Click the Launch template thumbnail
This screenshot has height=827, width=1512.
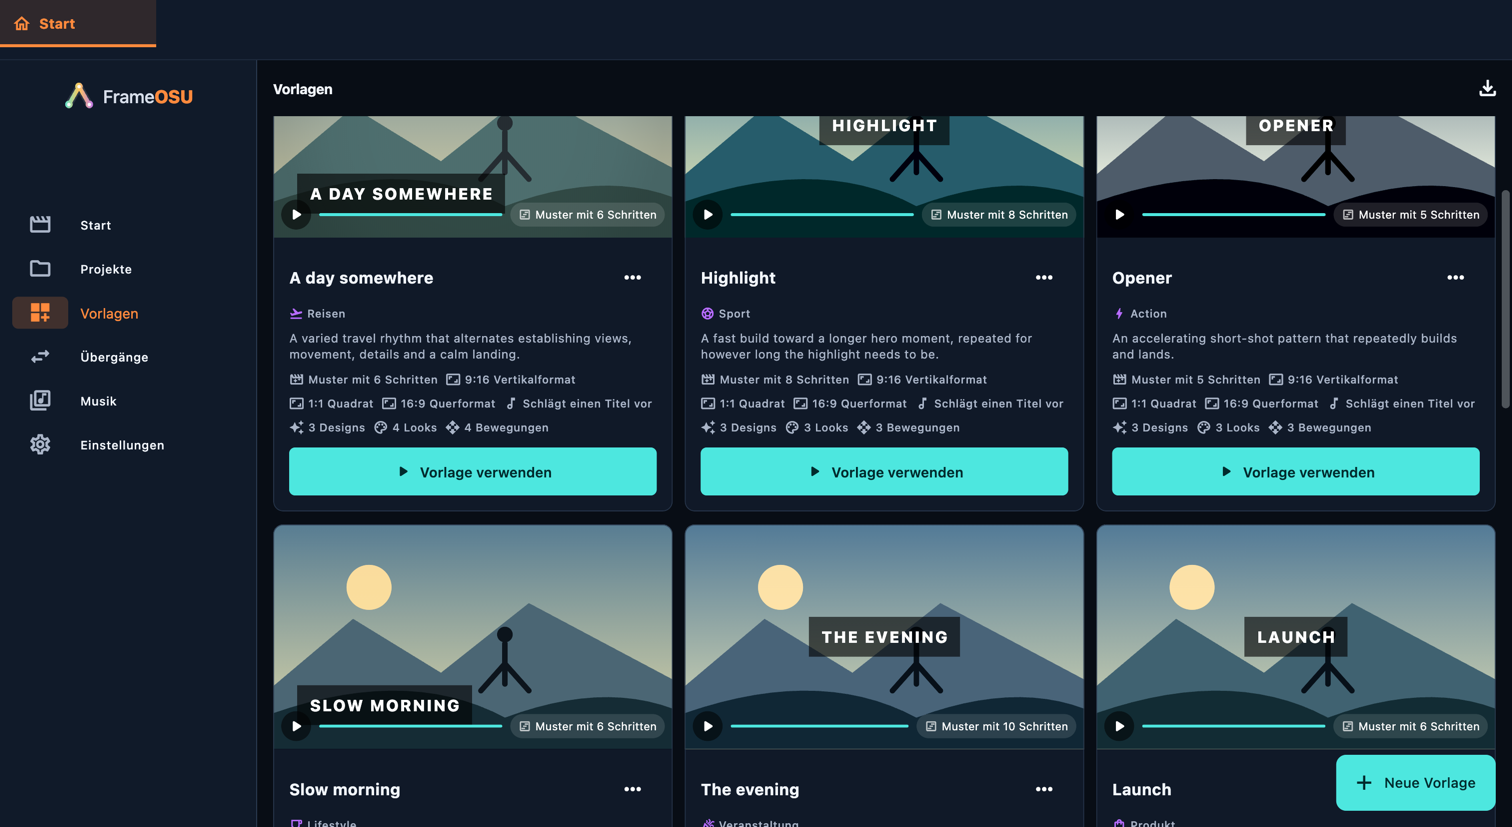[x=1295, y=637]
